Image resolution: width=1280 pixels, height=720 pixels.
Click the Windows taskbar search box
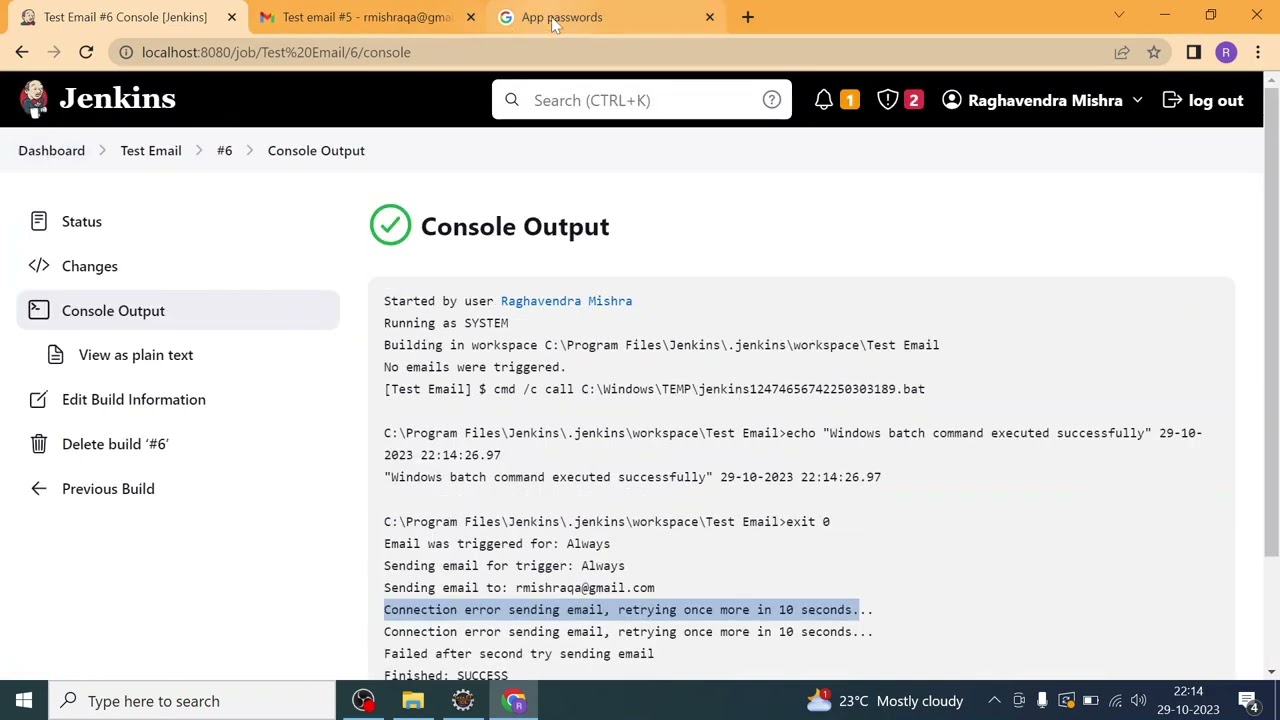[192, 700]
